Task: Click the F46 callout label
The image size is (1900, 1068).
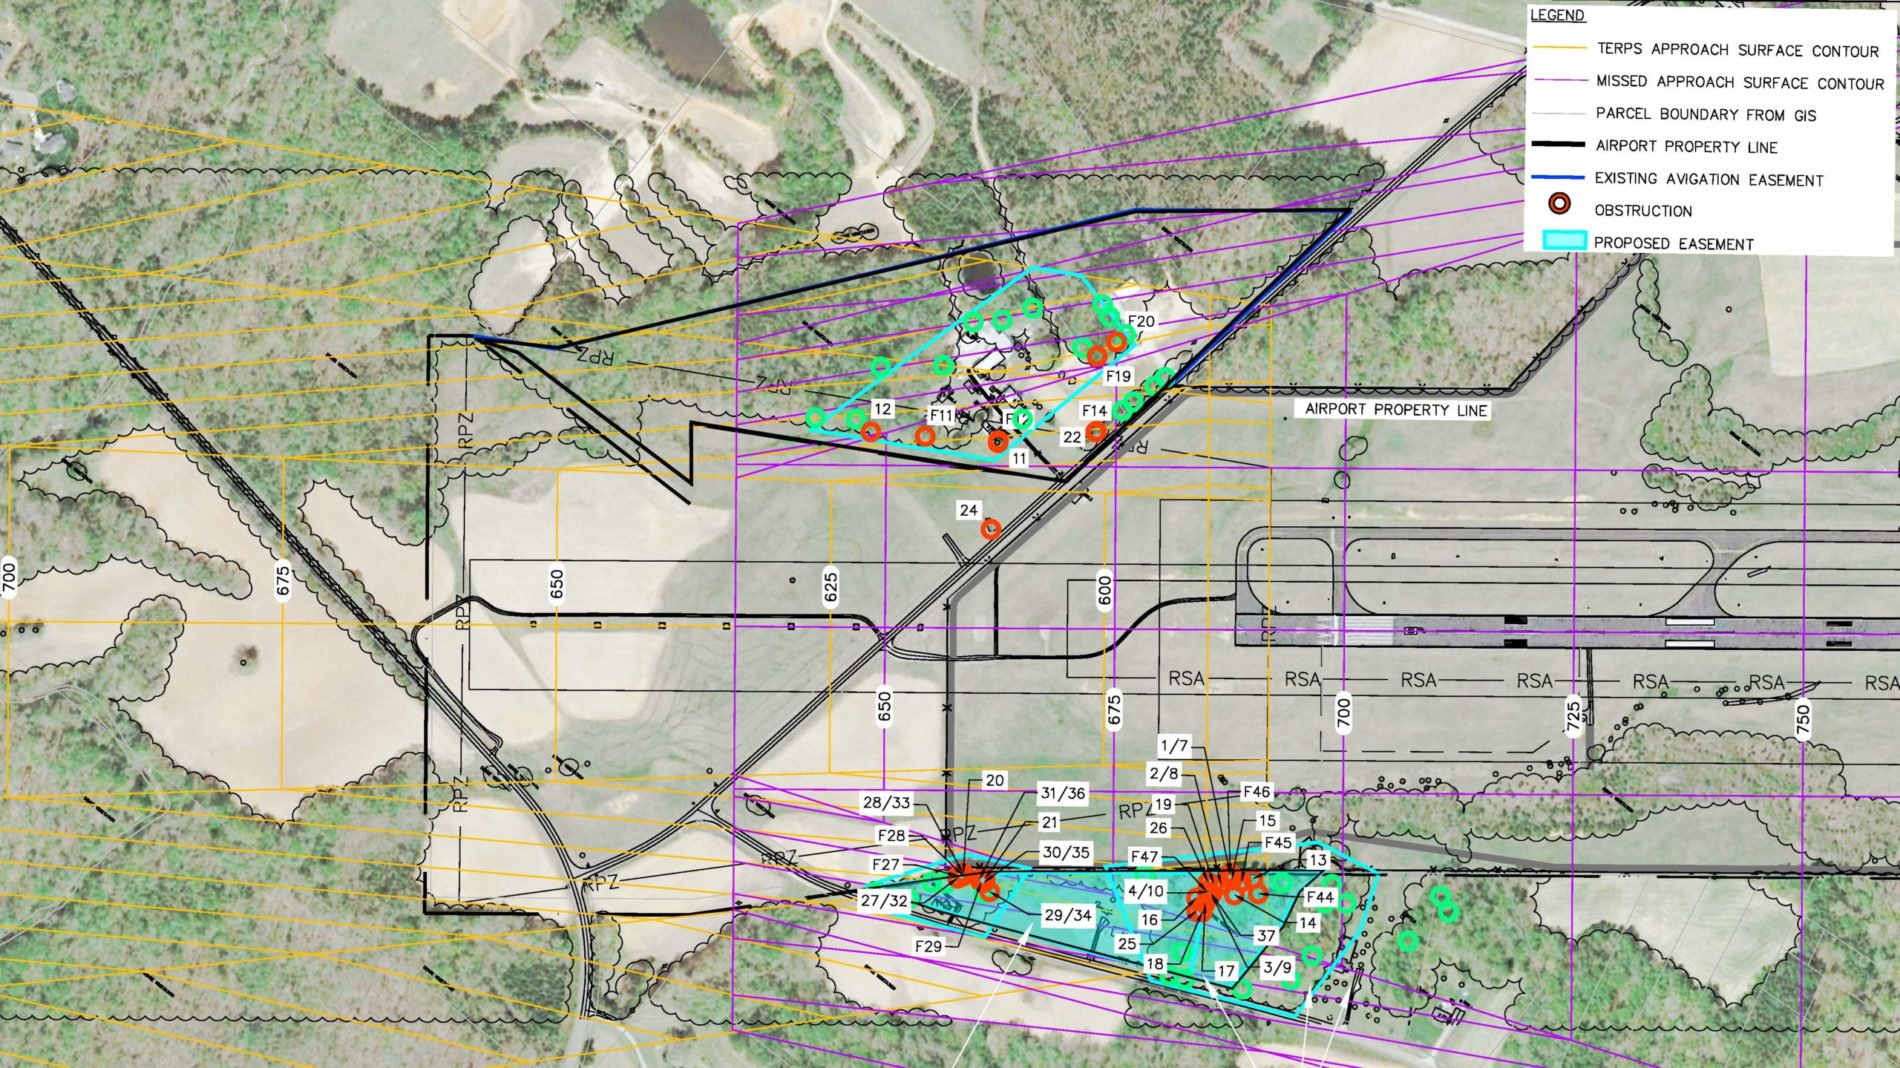Action: [x=1256, y=792]
